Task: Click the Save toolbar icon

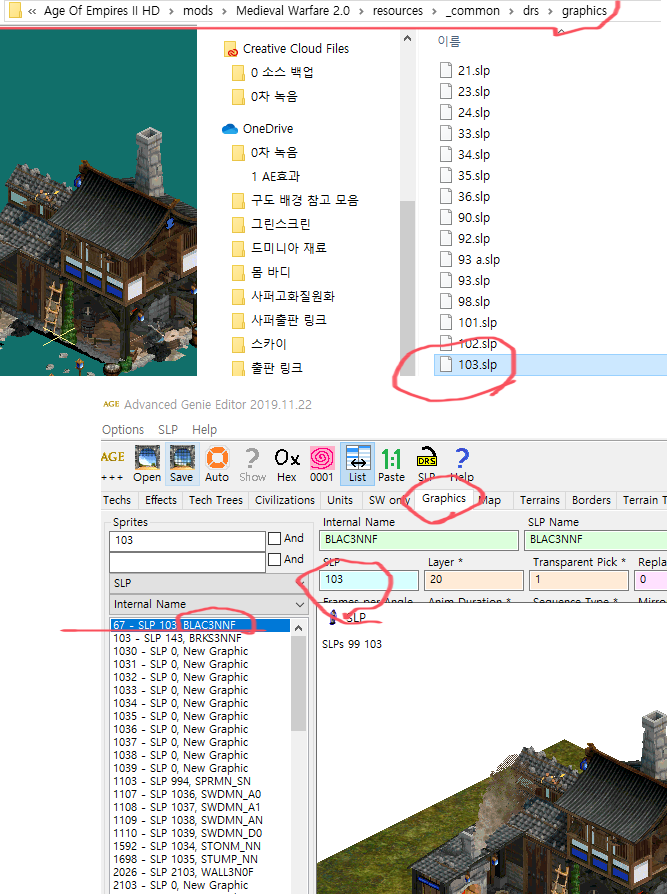Action: [181, 464]
